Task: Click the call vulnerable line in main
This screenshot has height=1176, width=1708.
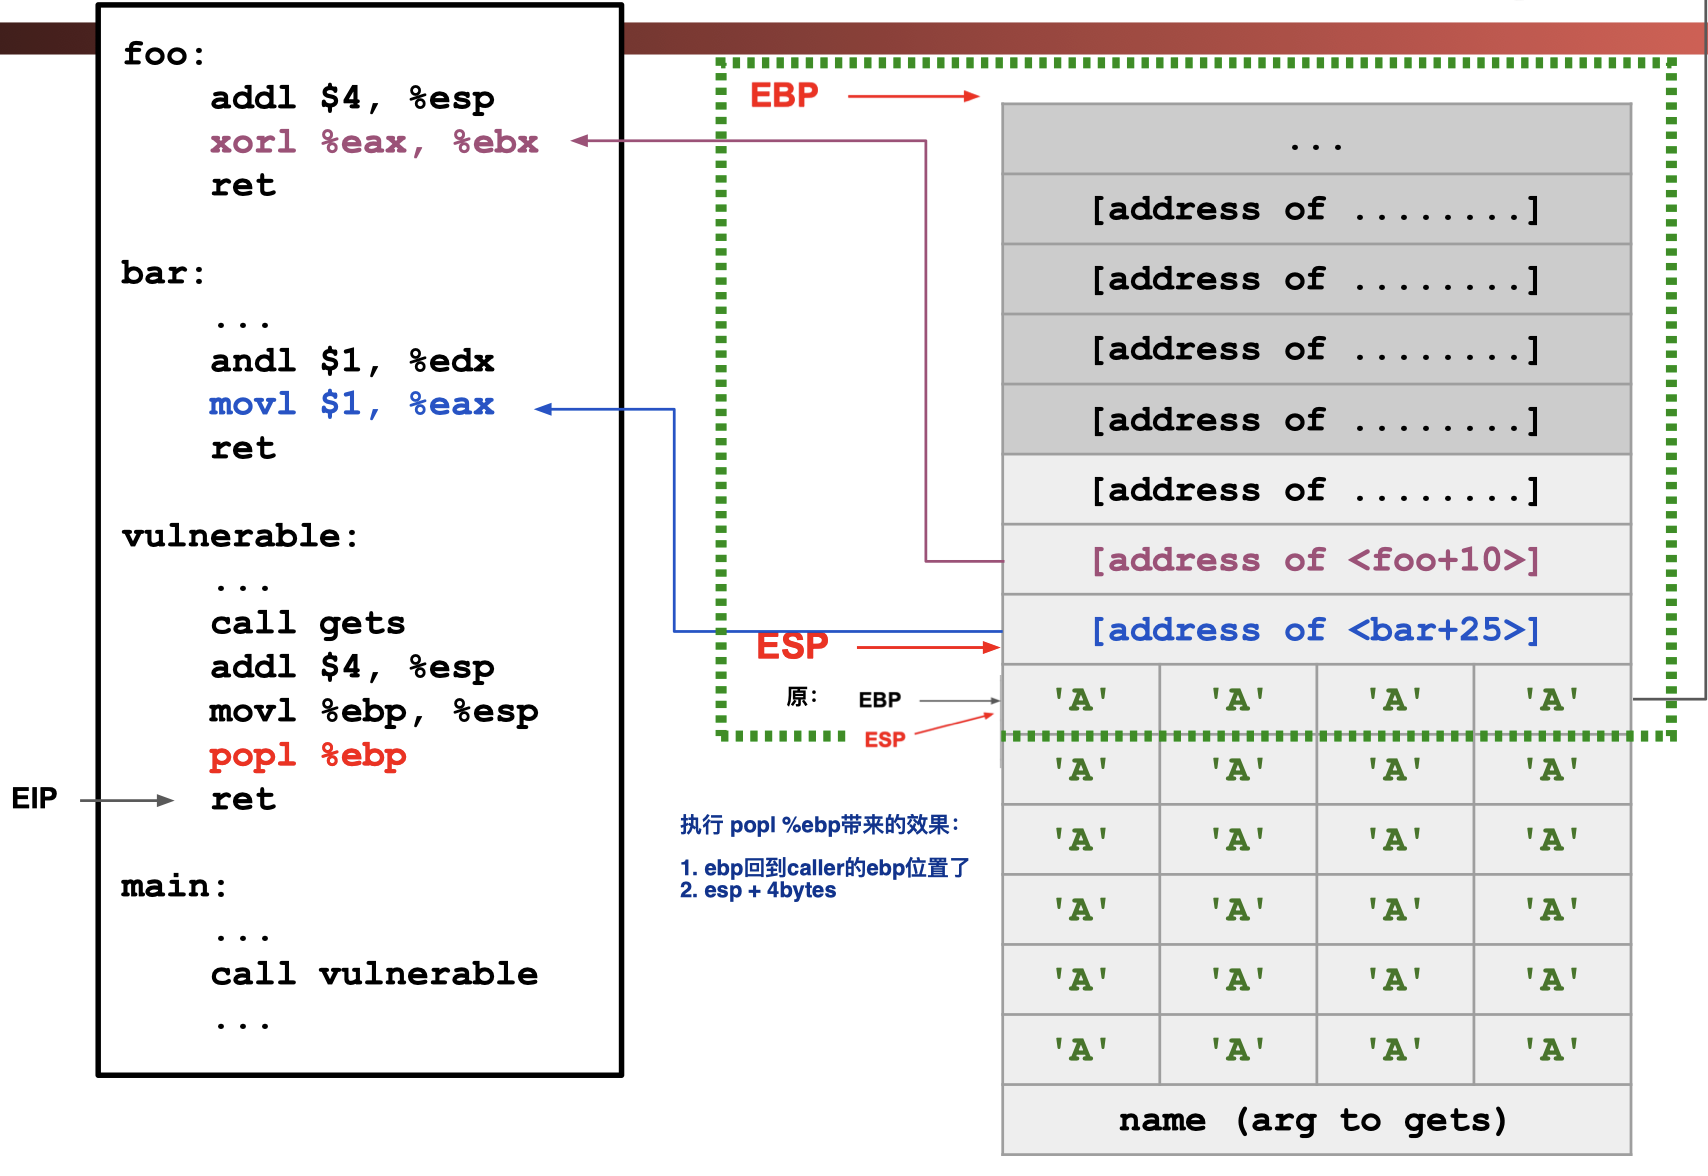Action: (374, 973)
